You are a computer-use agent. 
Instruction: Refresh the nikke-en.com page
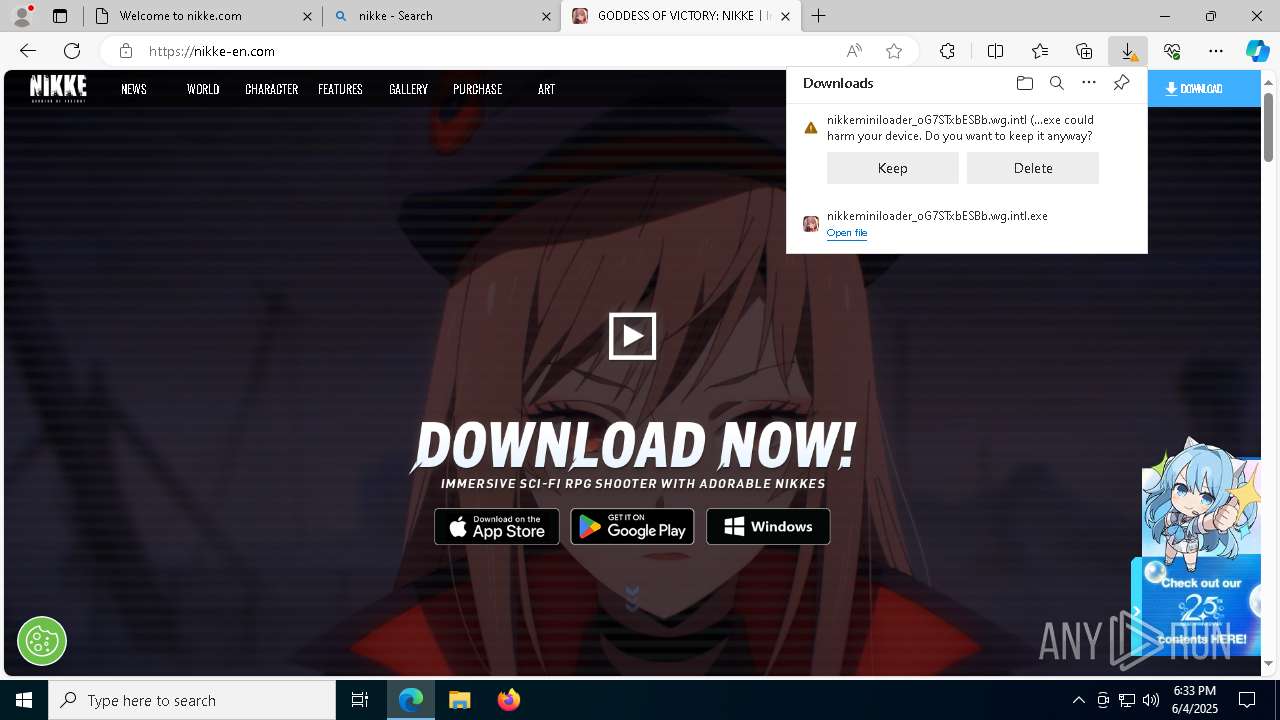[x=72, y=51]
